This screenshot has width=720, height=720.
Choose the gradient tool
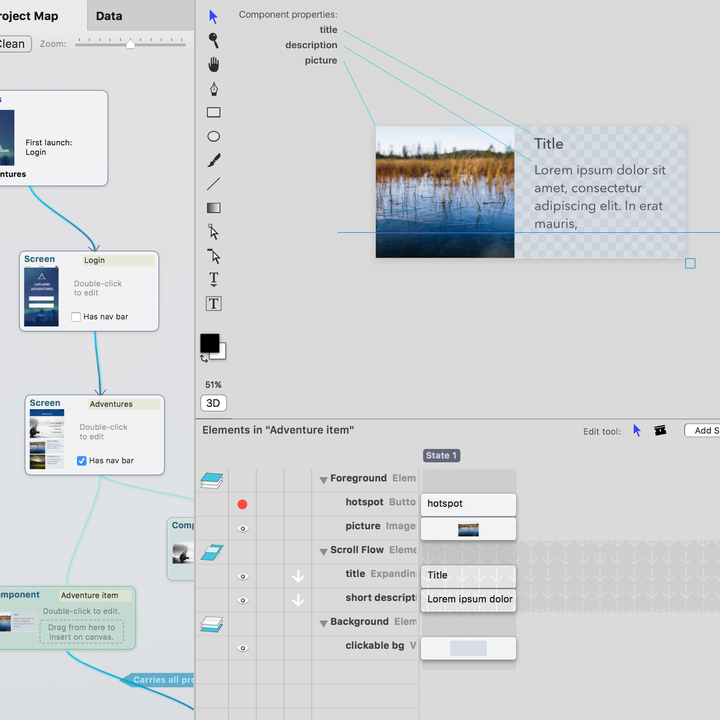[x=214, y=208]
